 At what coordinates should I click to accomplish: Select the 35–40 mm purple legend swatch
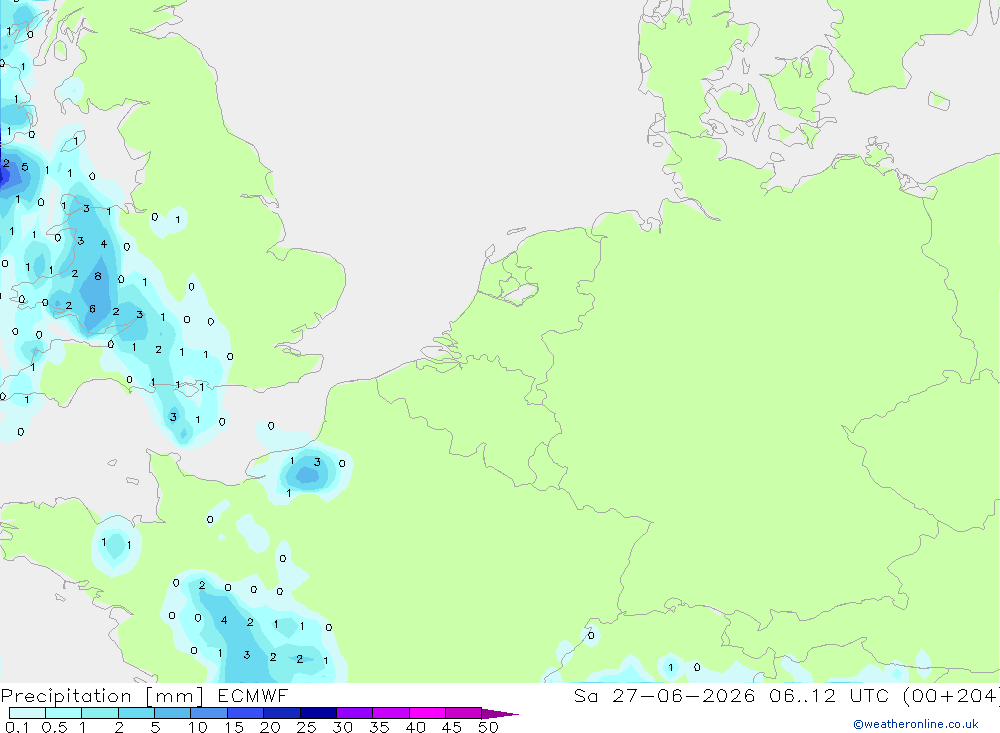[391, 713]
